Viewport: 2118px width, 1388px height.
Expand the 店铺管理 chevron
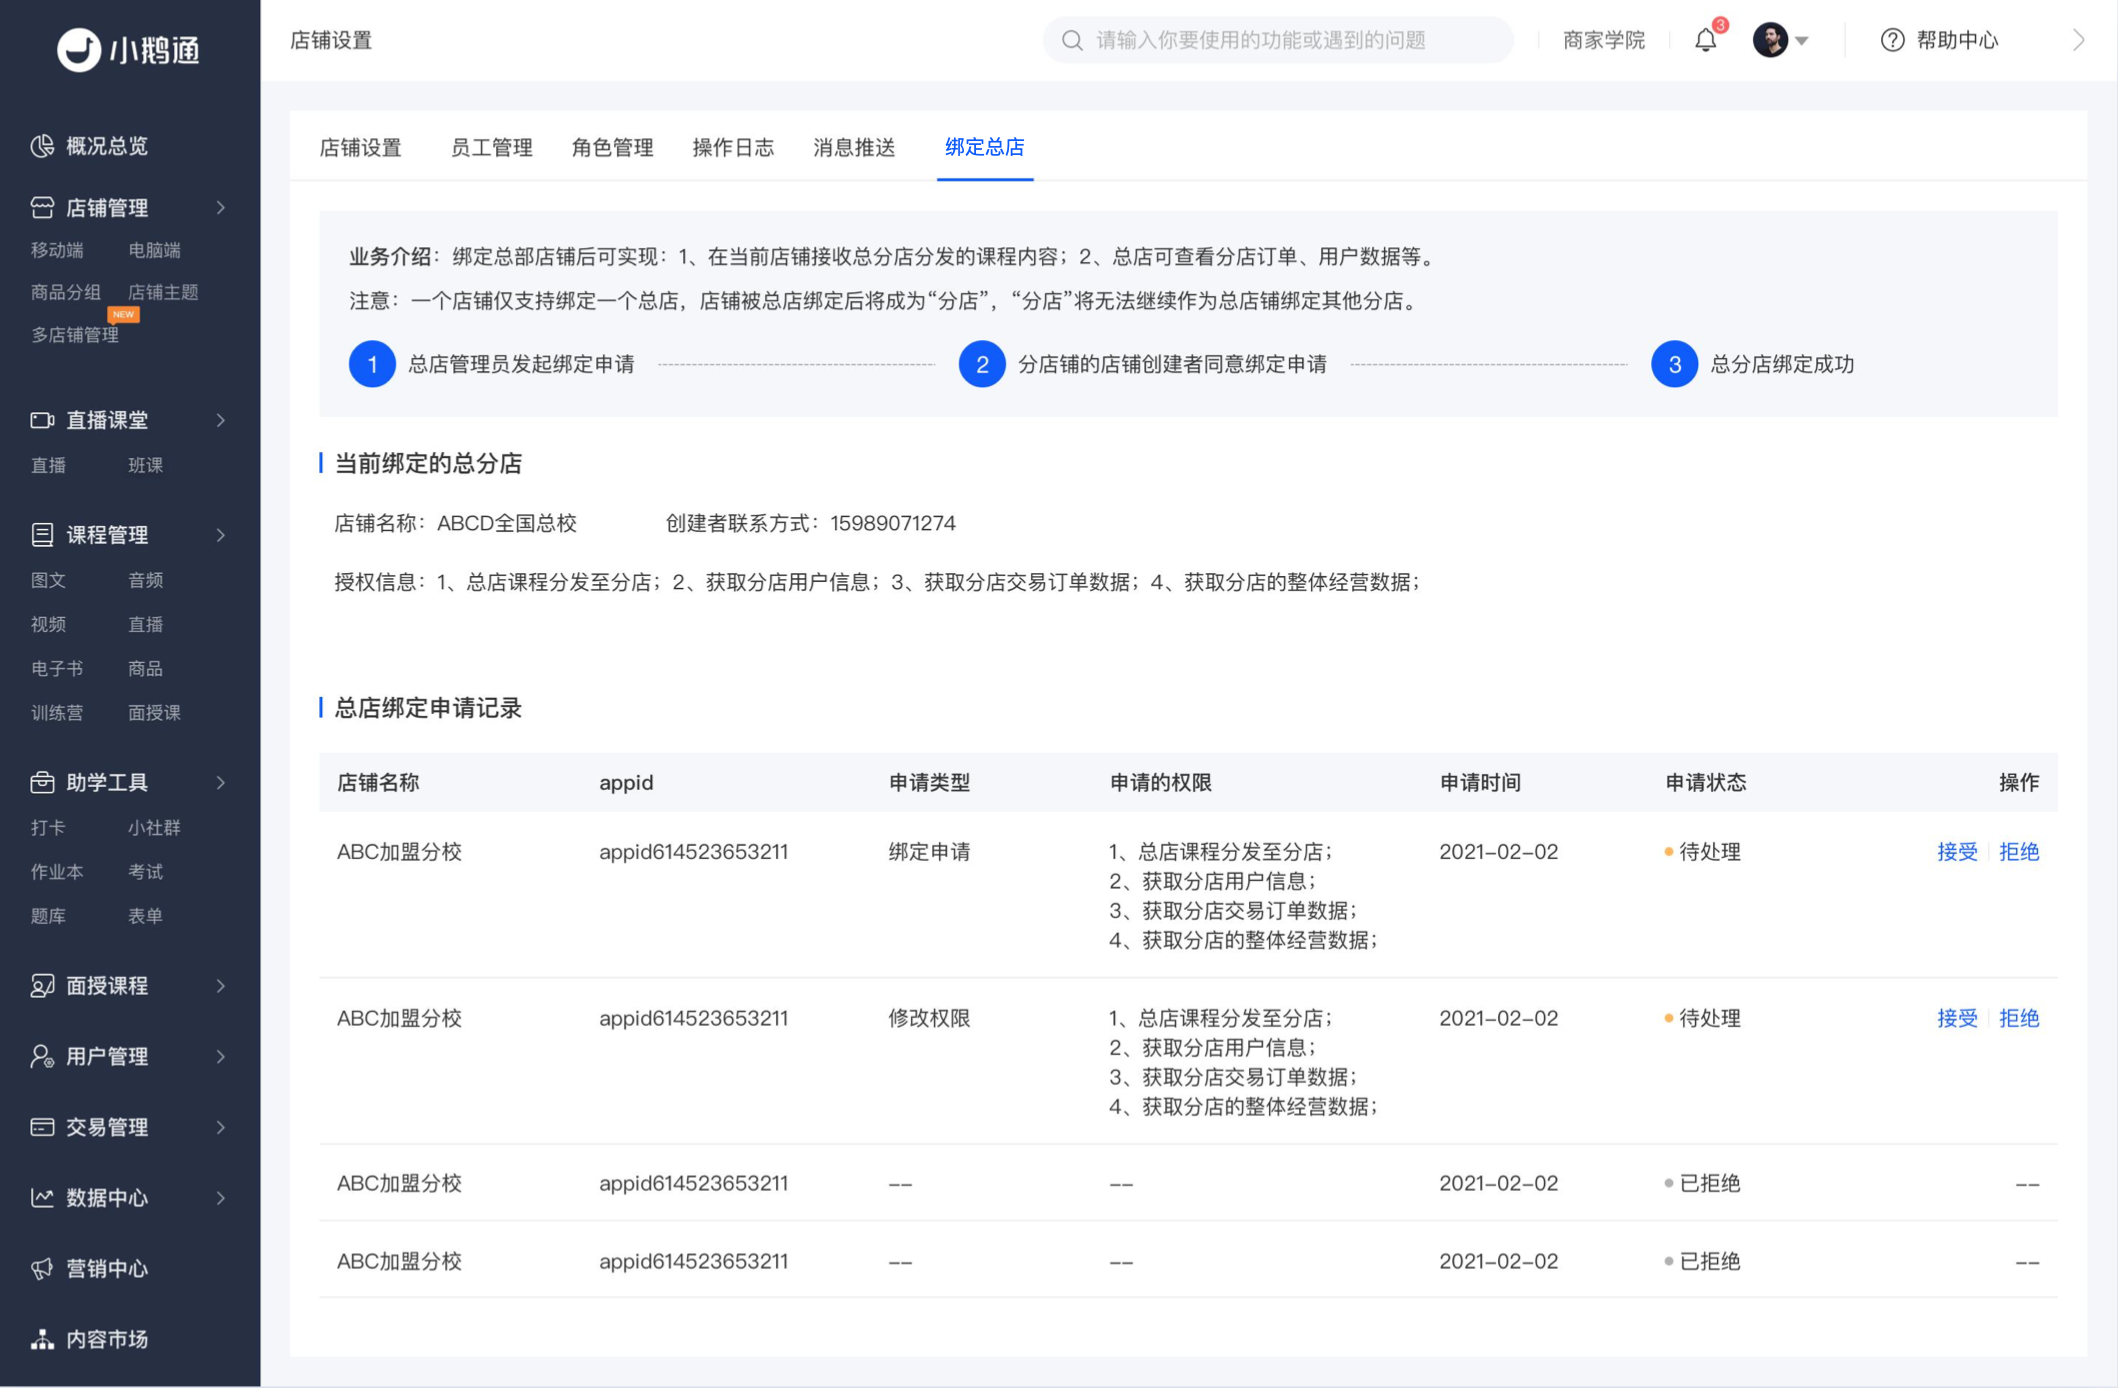pos(221,207)
